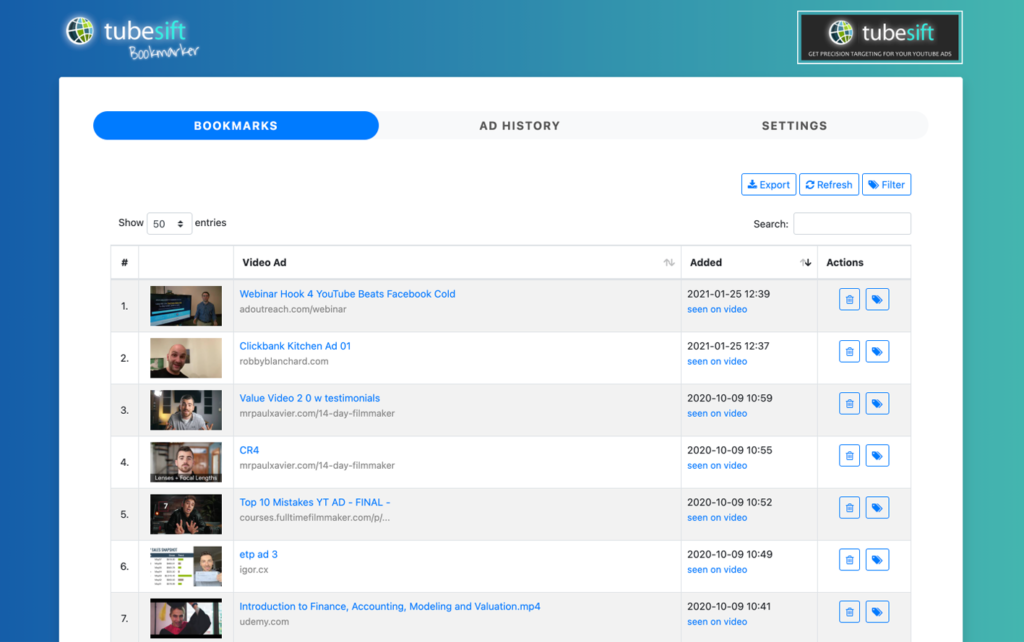Focus the Search input field
Viewport: 1024px width, 642px height.
(x=852, y=223)
